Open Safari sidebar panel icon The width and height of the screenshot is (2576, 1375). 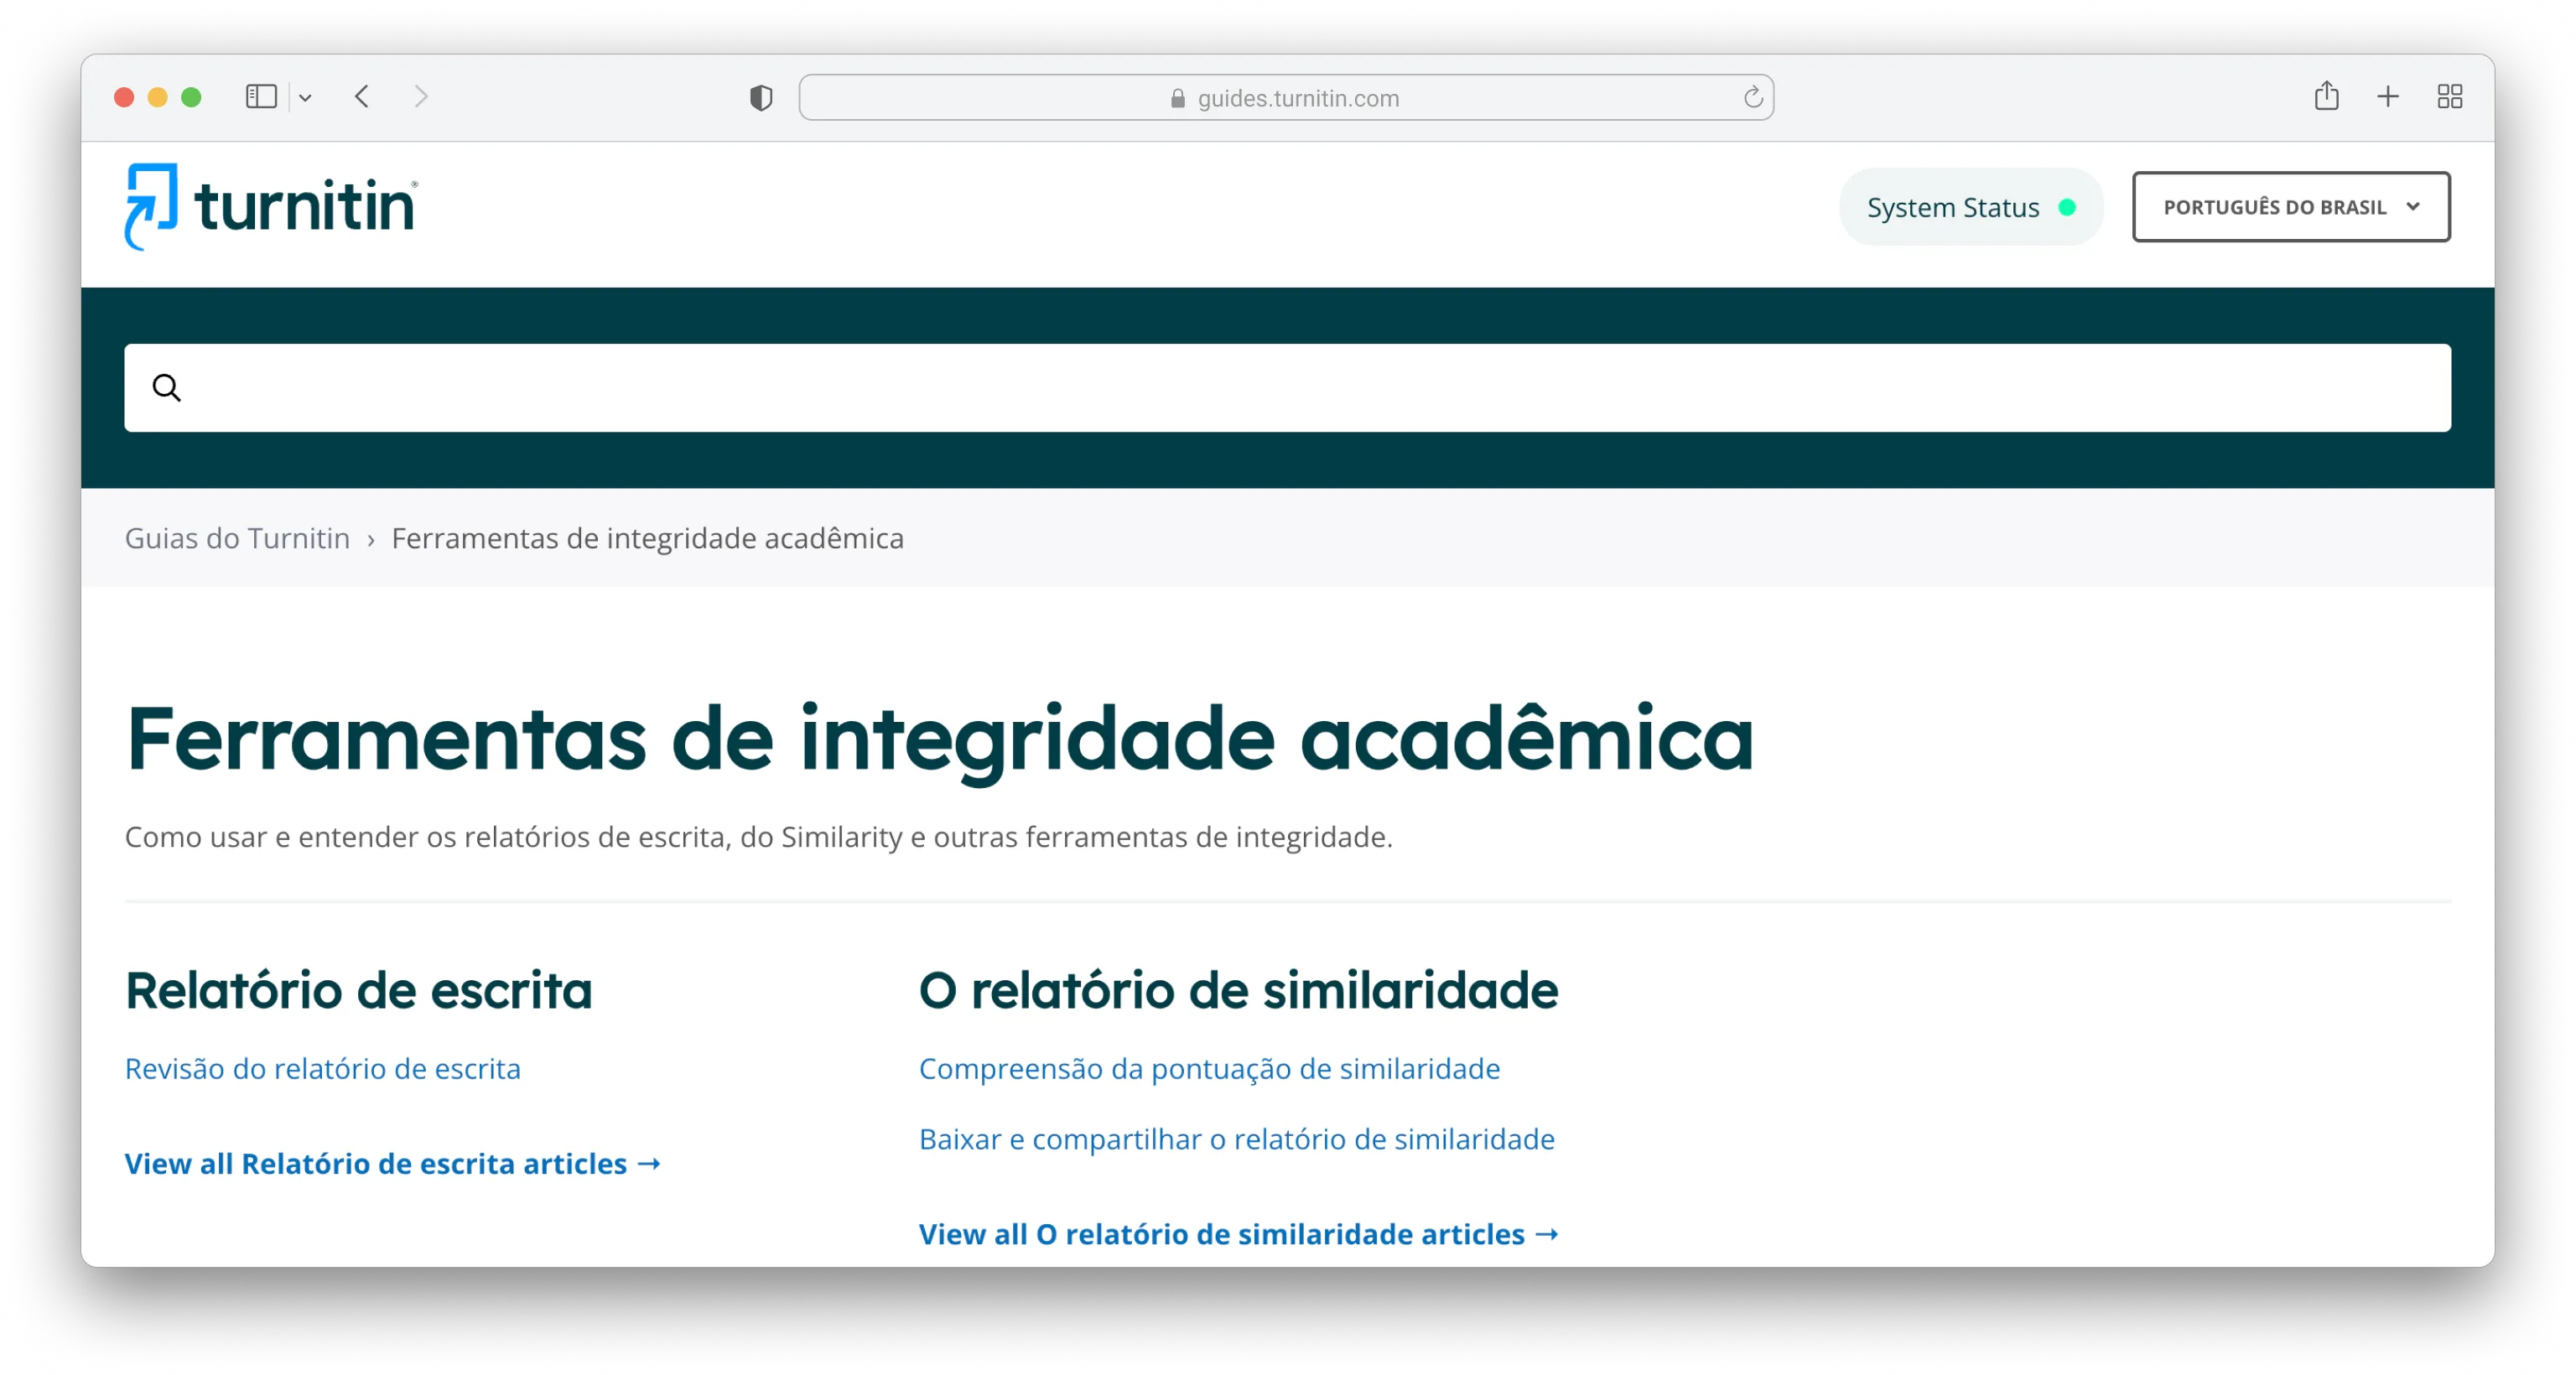point(261,97)
